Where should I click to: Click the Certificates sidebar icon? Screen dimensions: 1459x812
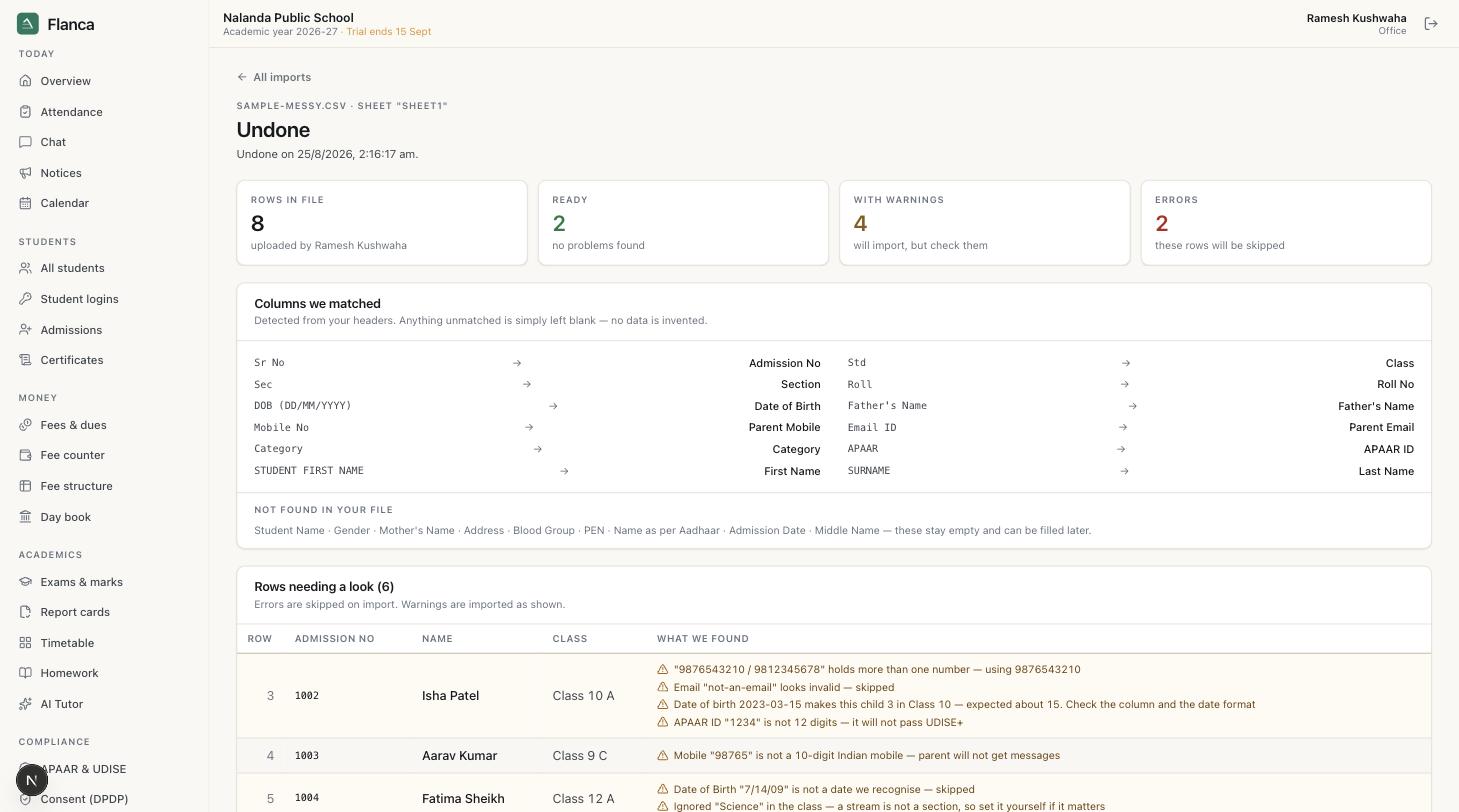click(x=25, y=360)
